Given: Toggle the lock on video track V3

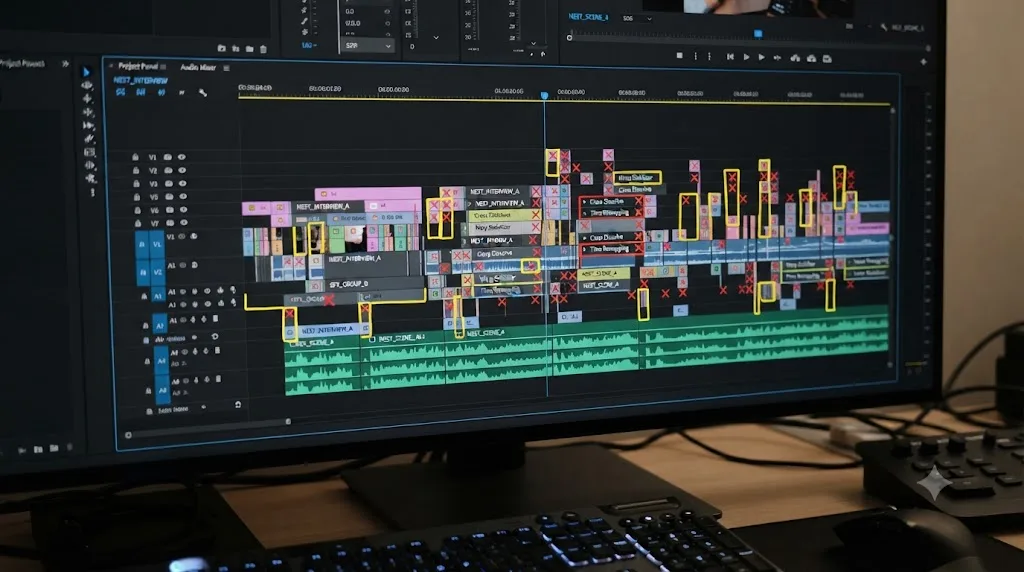Looking at the screenshot, I should coord(136,183).
